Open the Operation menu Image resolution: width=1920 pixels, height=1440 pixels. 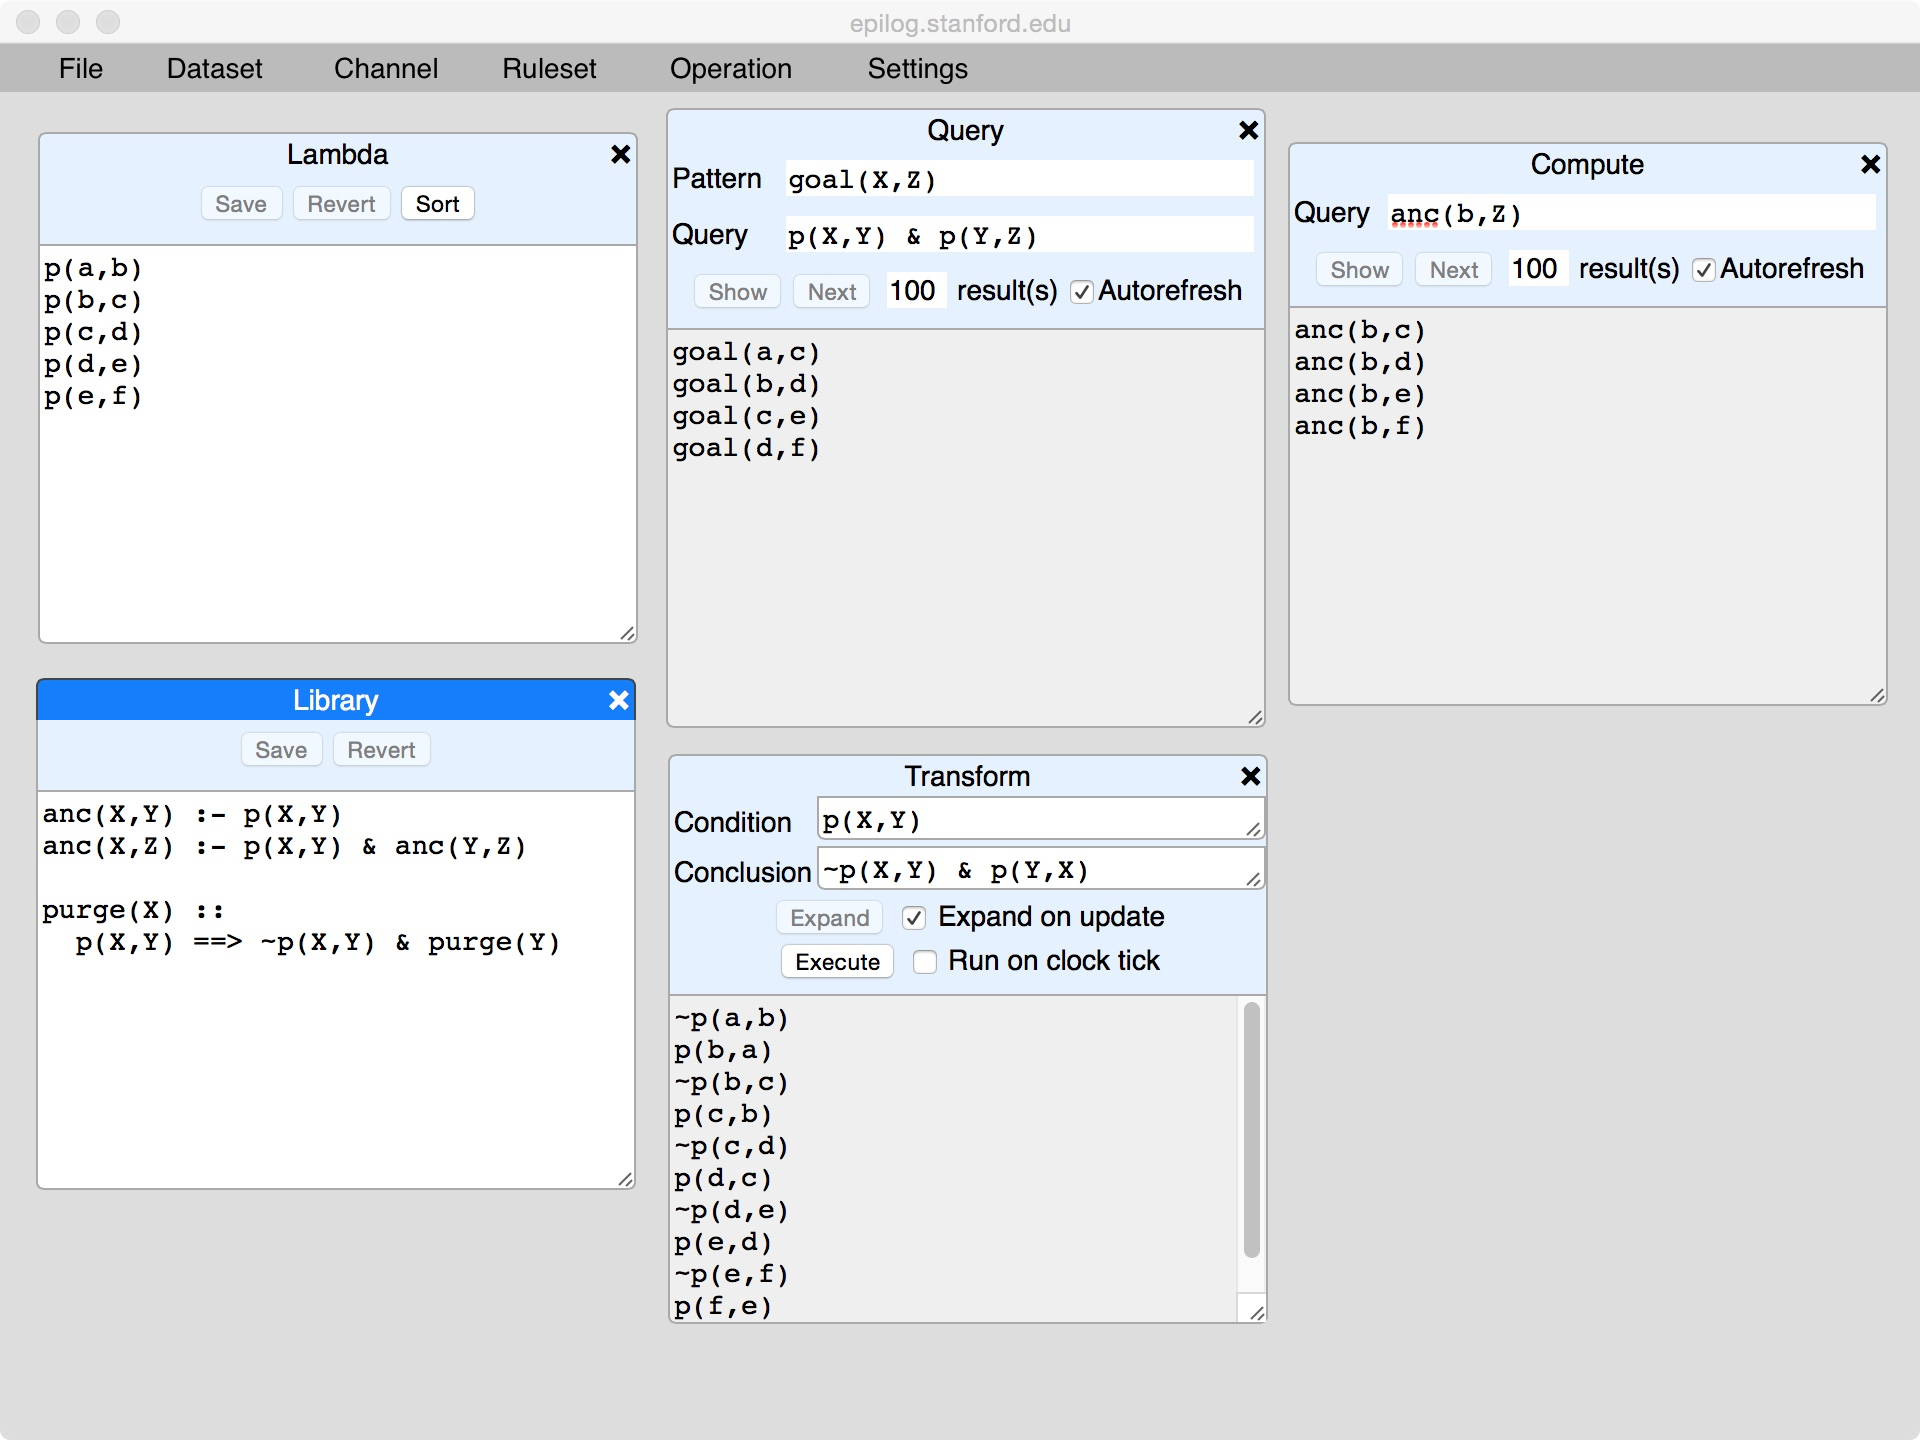(x=730, y=68)
